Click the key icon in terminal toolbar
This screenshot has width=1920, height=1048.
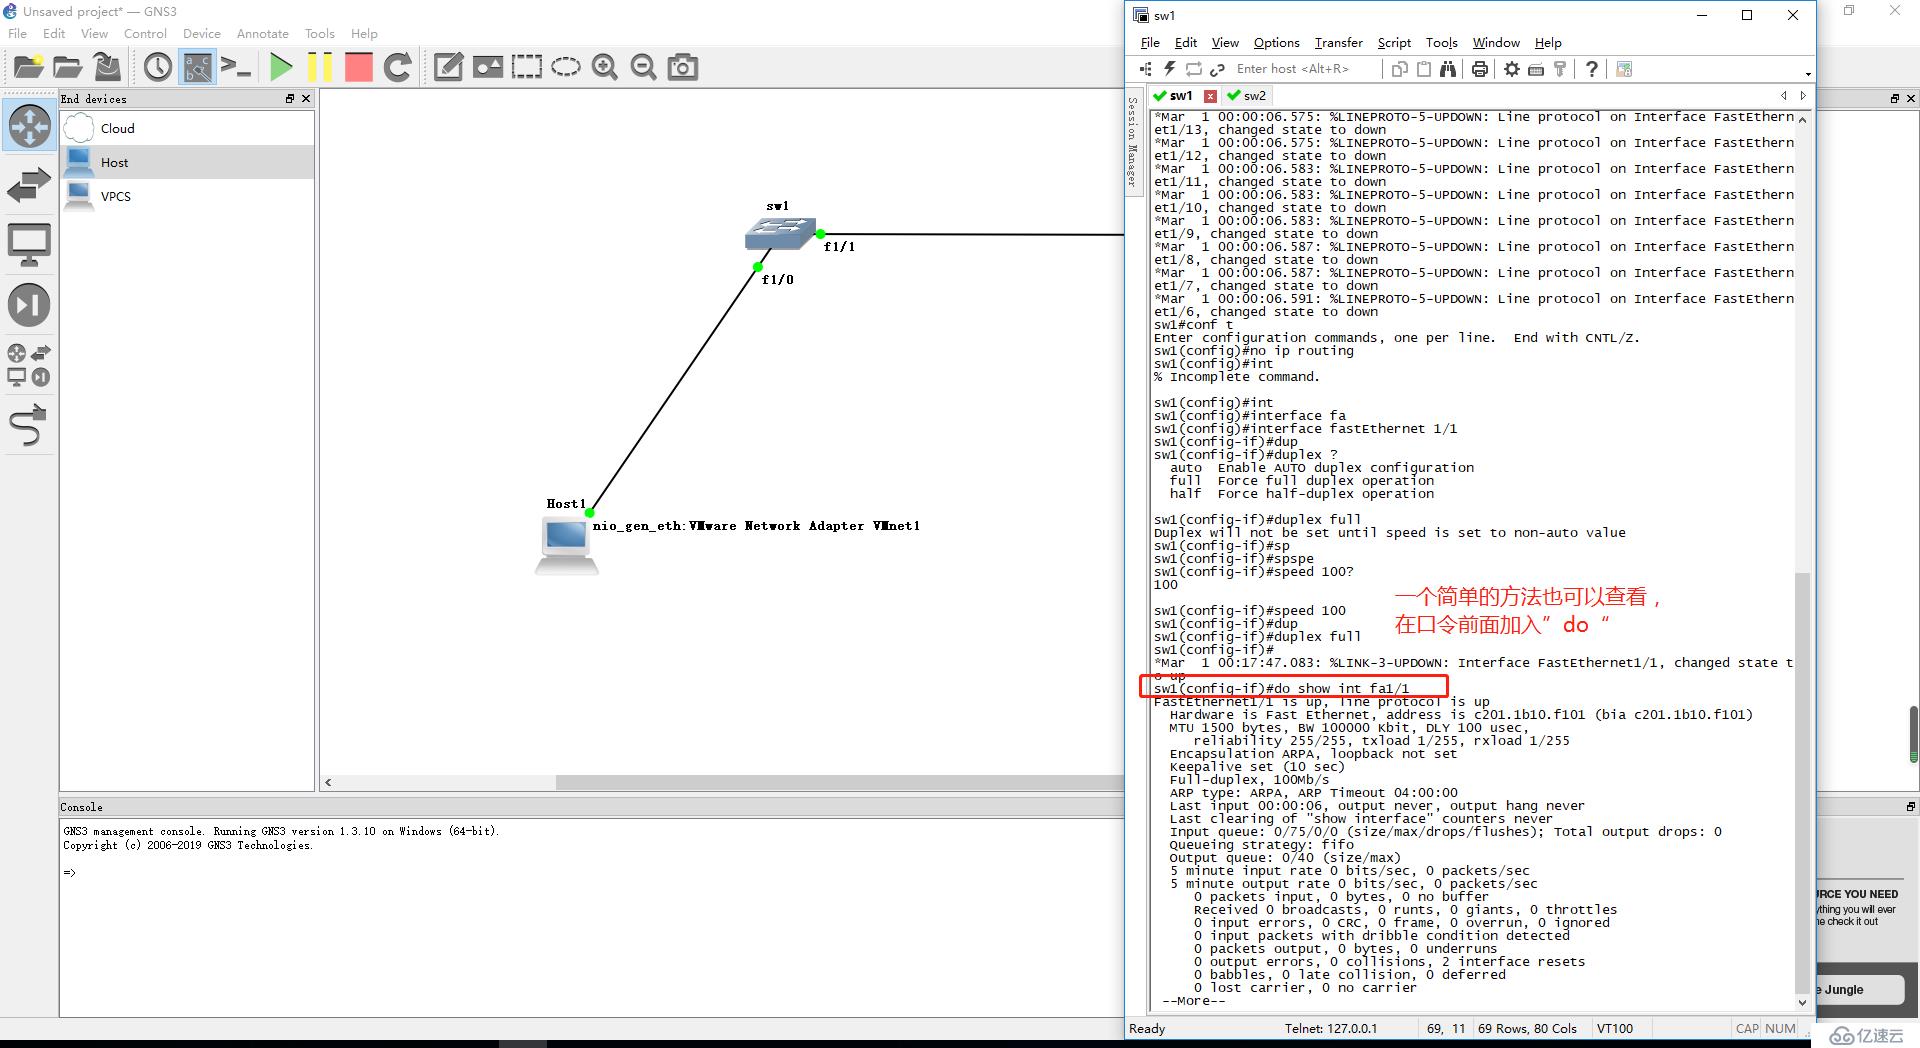click(1560, 69)
